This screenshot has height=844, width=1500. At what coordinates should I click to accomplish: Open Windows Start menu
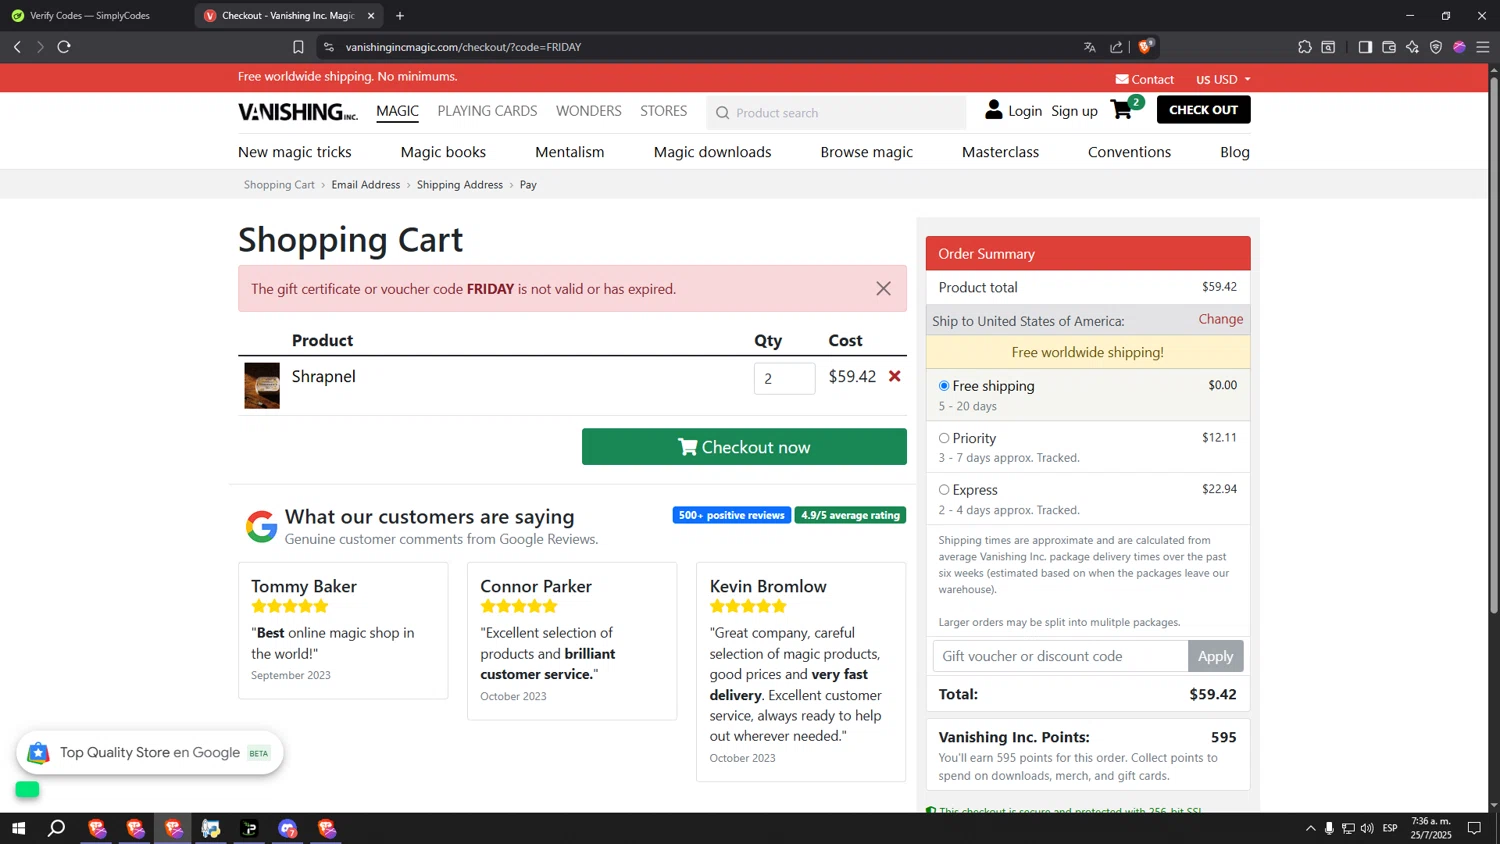pyautogui.click(x=18, y=828)
